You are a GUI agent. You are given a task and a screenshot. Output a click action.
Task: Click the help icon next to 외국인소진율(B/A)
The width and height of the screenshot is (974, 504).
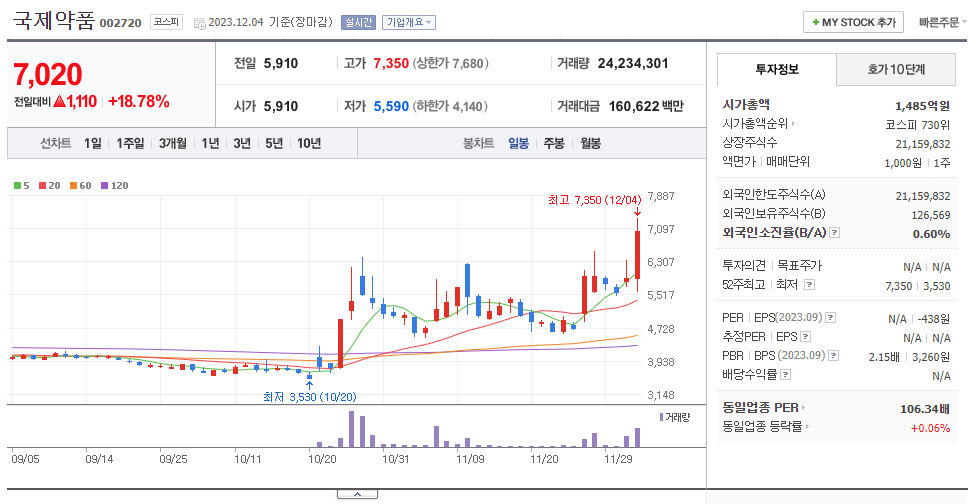pyautogui.click(x=835, y=232)
